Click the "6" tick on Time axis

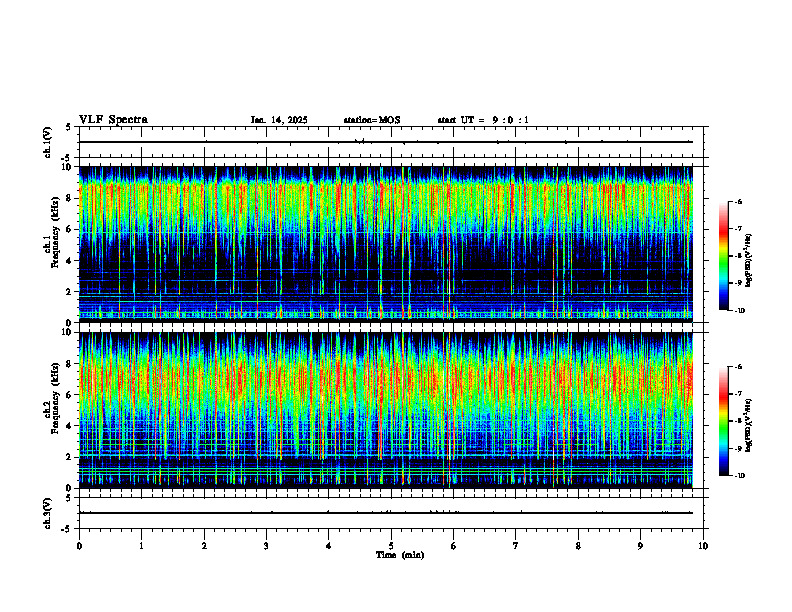454,546
